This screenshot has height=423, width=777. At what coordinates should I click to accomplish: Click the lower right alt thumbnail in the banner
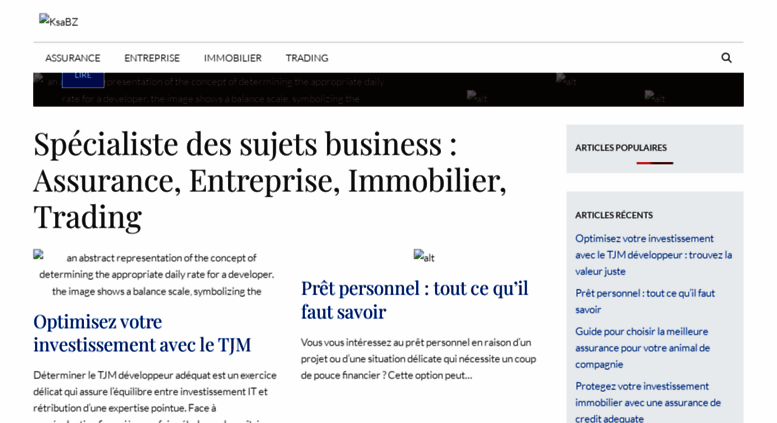655,97
